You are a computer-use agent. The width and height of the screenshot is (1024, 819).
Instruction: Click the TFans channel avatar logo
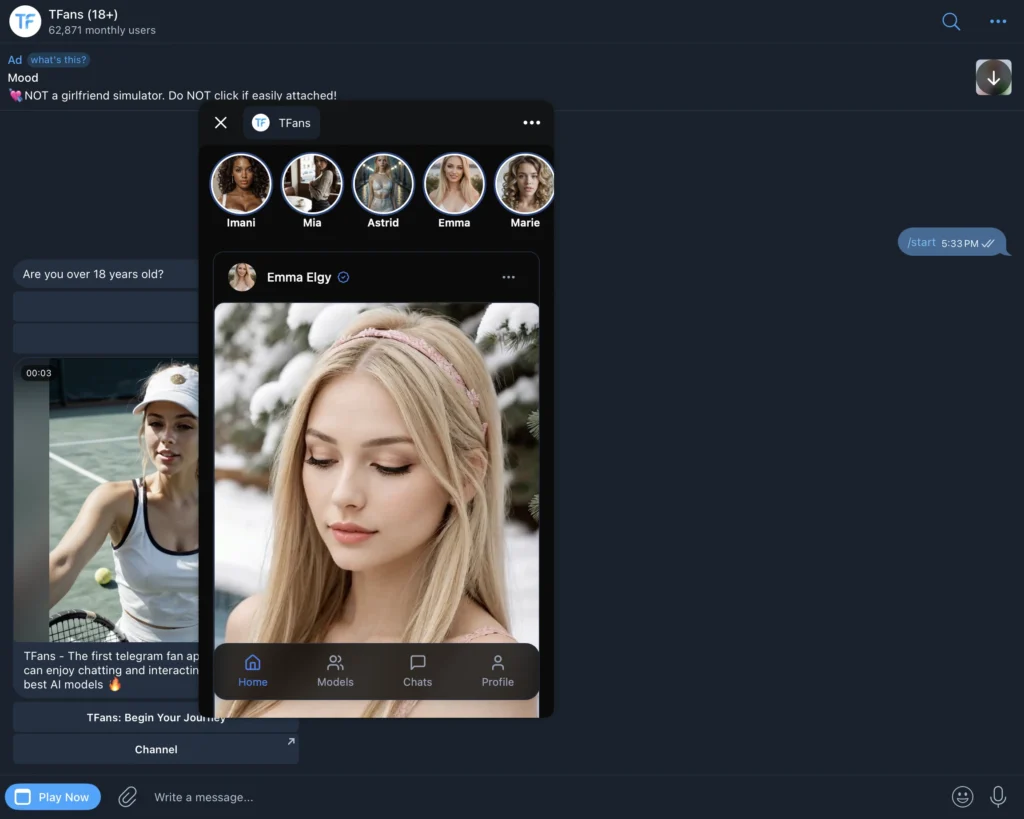[x=25, y=22]
